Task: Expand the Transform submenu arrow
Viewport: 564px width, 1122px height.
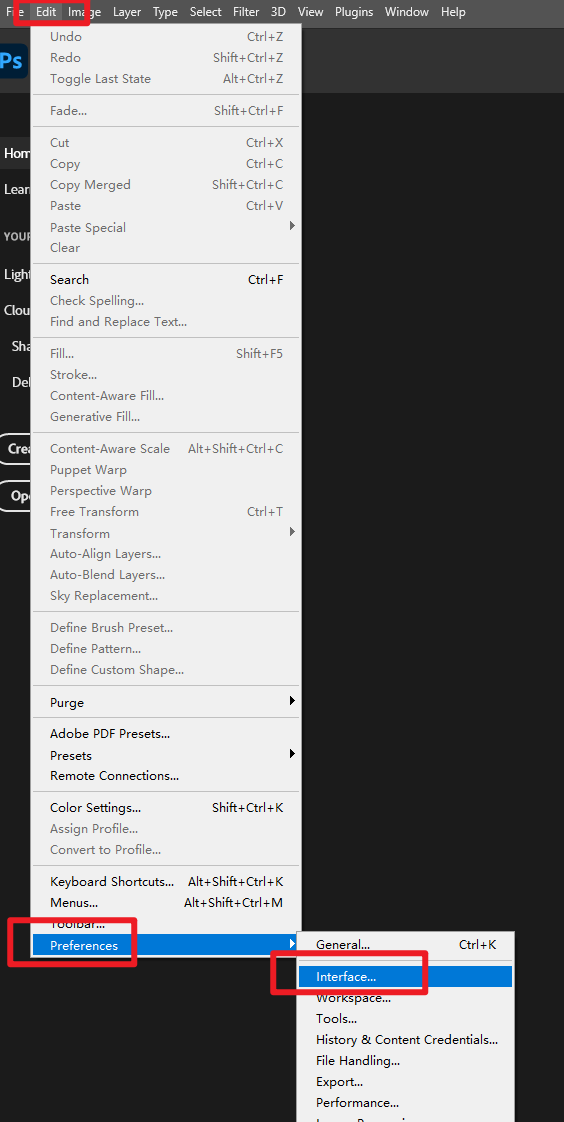Action: pos(292,532)
